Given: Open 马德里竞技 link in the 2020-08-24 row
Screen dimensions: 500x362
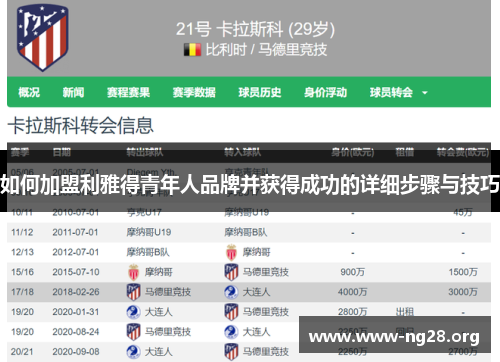Looking at the screenshot, I should coord(168,332).
